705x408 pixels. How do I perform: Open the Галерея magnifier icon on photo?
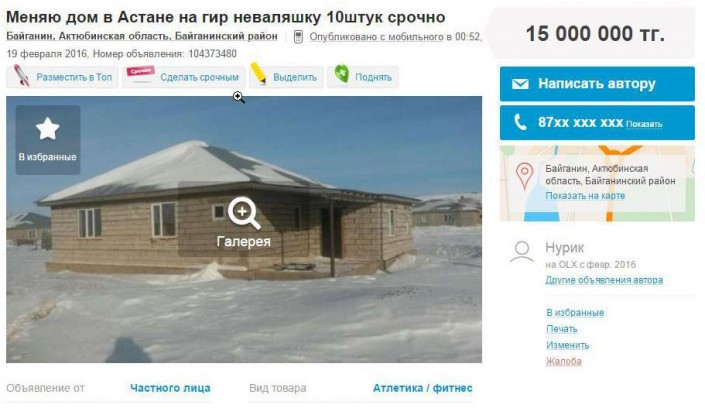(244, 213)
